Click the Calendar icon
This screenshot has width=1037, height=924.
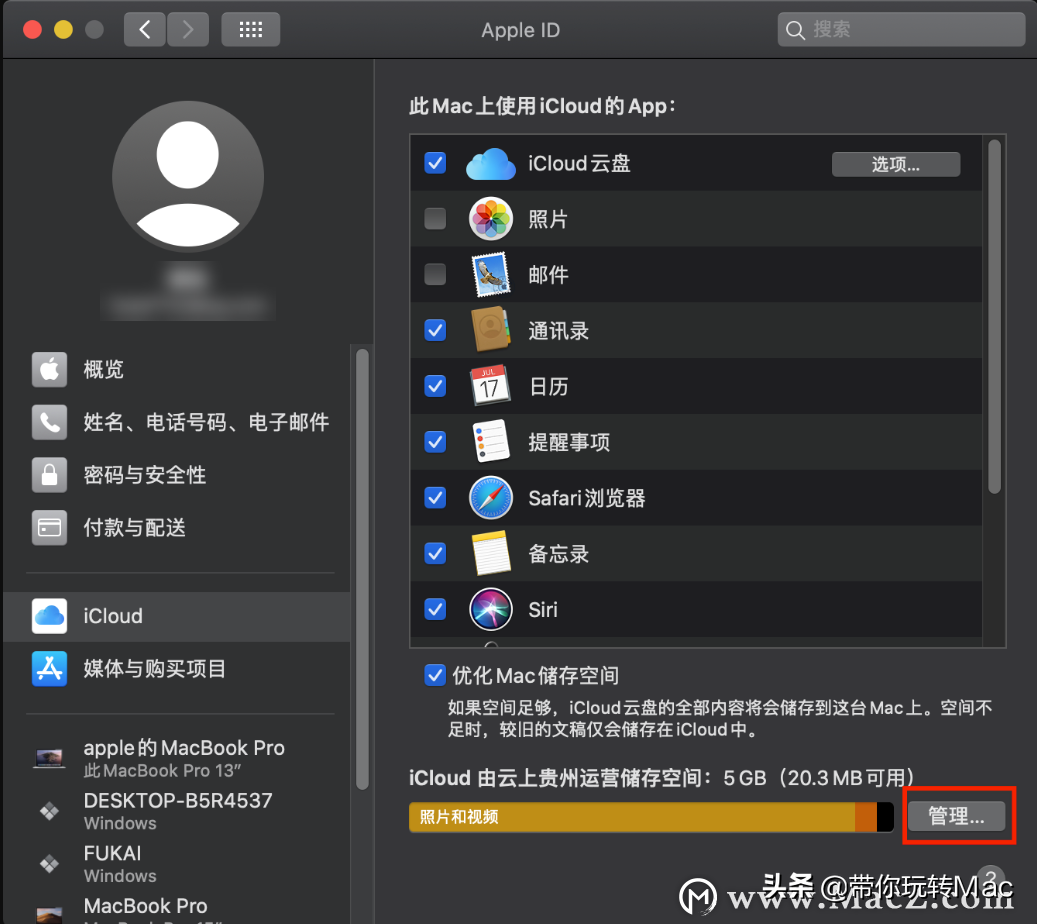tap(490, 385)
